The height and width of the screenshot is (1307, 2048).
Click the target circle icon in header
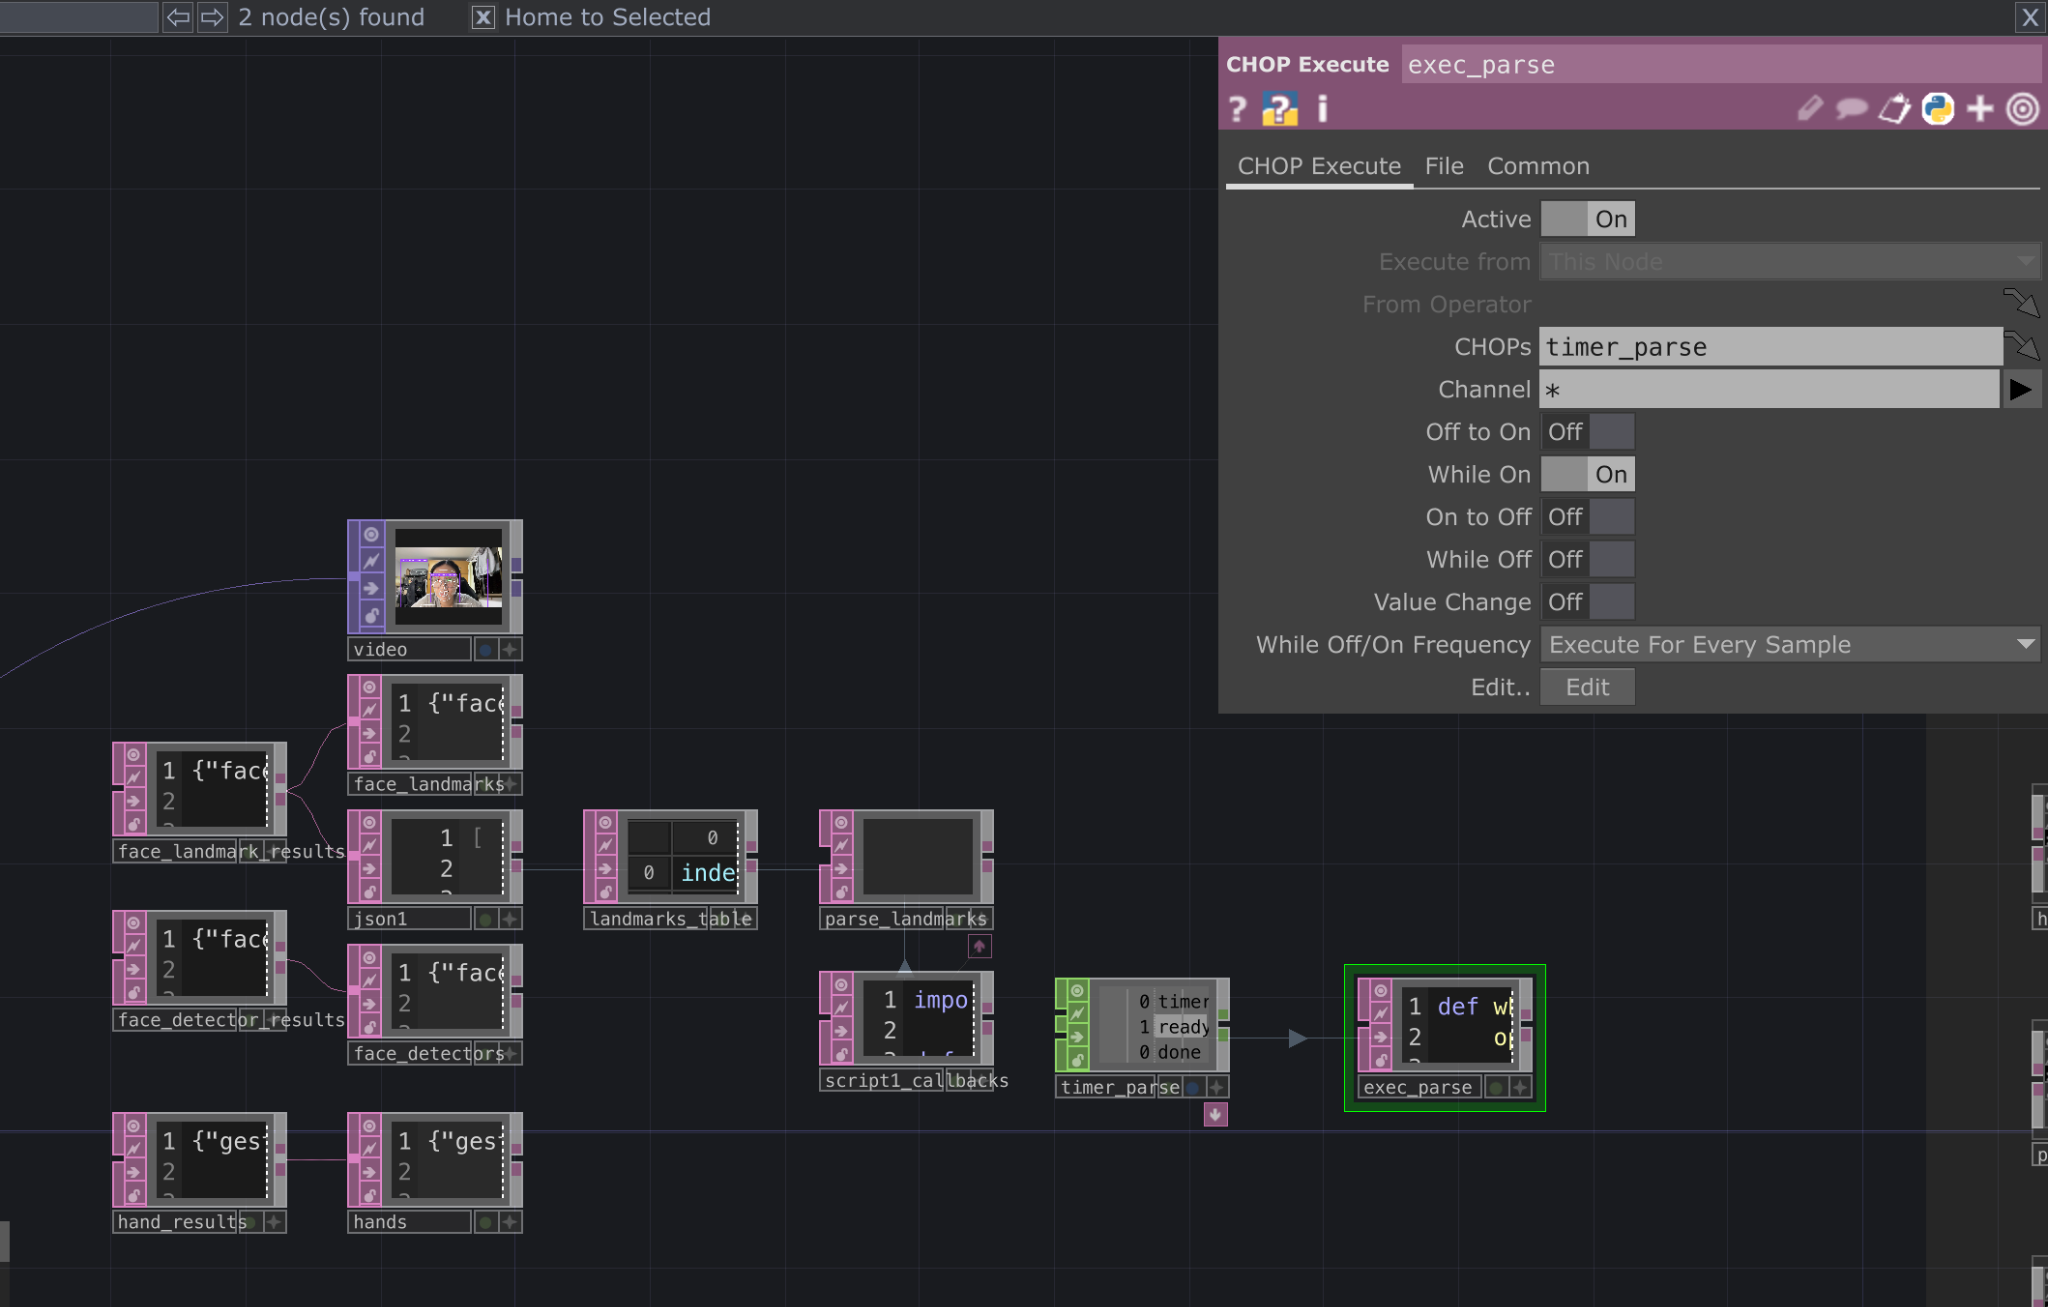point(2022,109)
